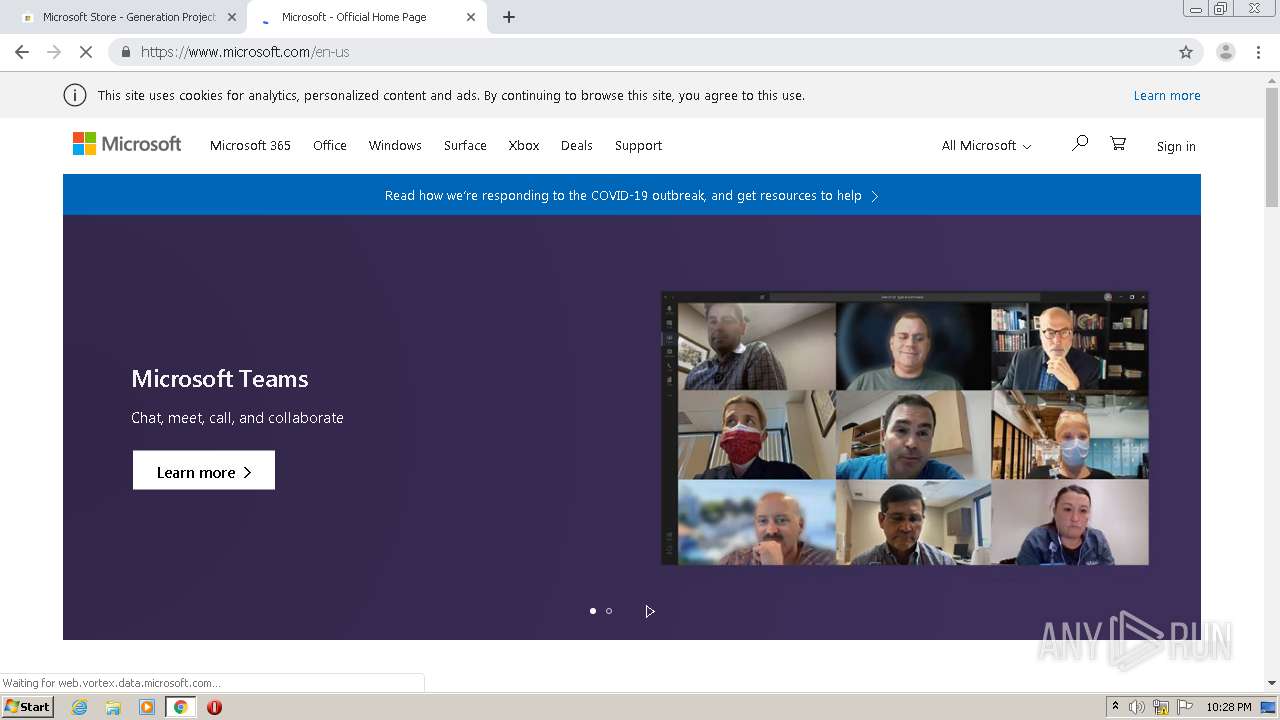Open File Explorer folder icon in taskbar
The width and height of the screenshot is (1280, 720).
[113, 707]
